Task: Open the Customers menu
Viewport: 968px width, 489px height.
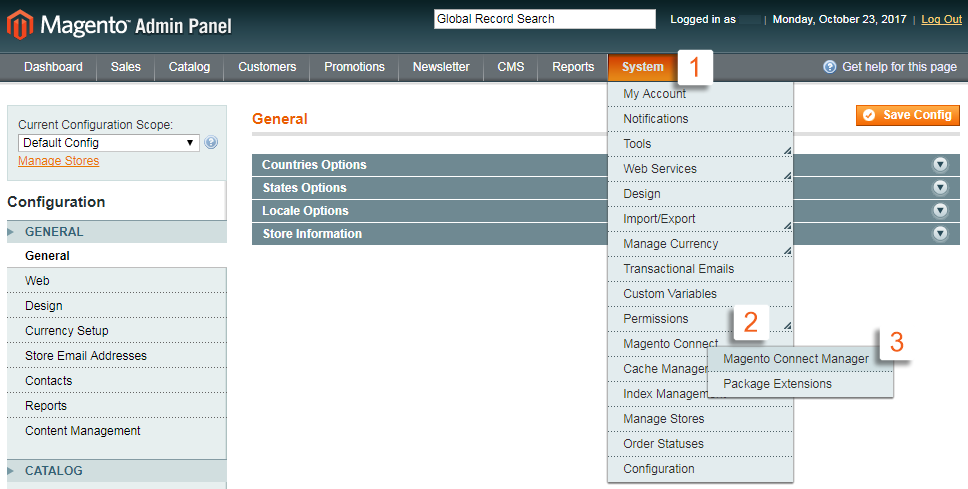Action: 267,67
